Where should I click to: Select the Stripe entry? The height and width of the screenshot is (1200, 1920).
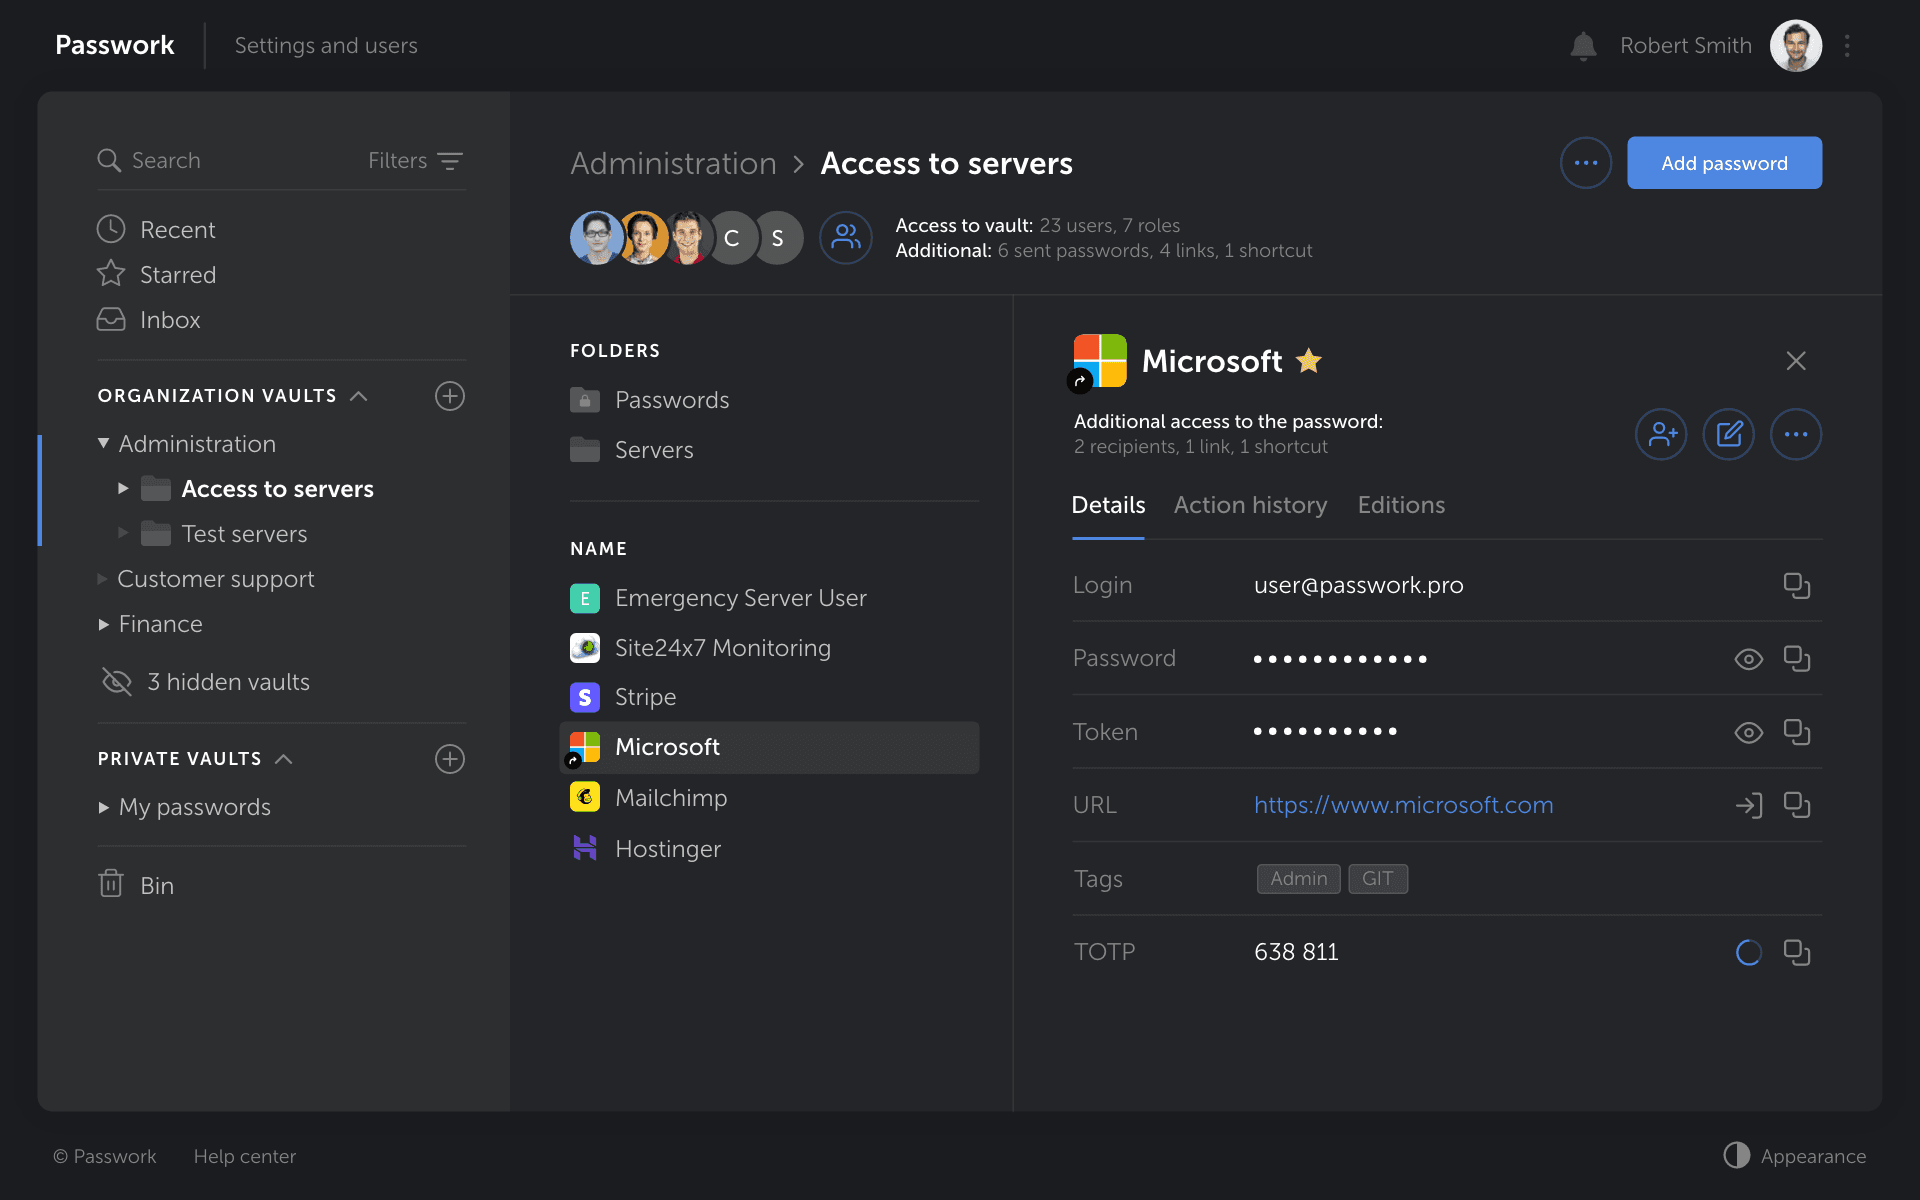pyautogui.click(x=769, y=697)
